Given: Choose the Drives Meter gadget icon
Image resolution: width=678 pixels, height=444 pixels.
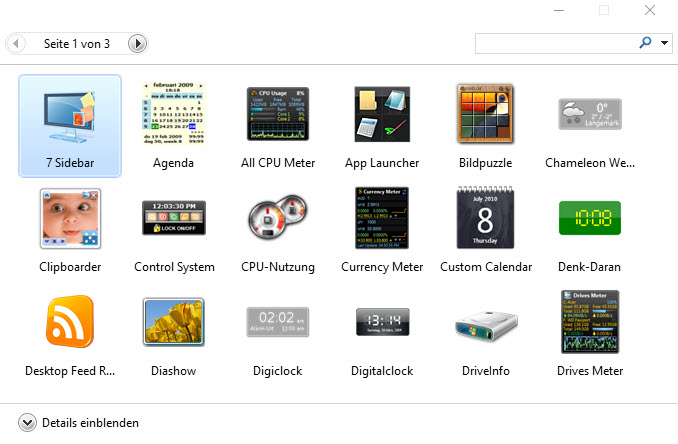Looking at the screenshot, I should [590, 322].
